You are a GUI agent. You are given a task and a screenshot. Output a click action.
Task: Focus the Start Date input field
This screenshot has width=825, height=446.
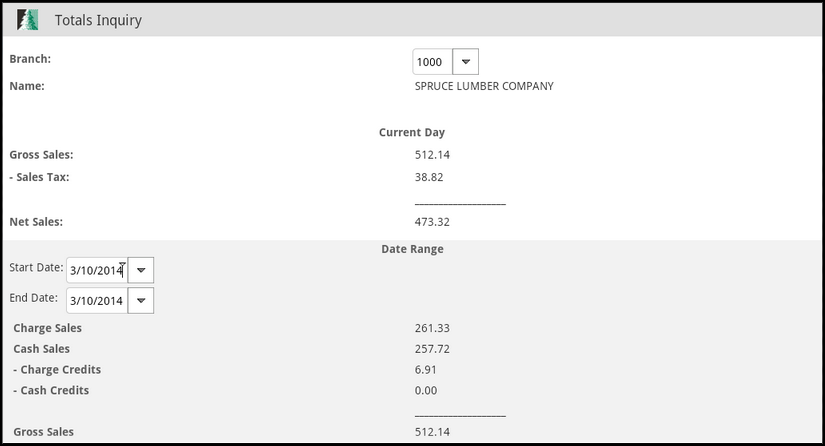pyautogui.click(x=97, y=270)
